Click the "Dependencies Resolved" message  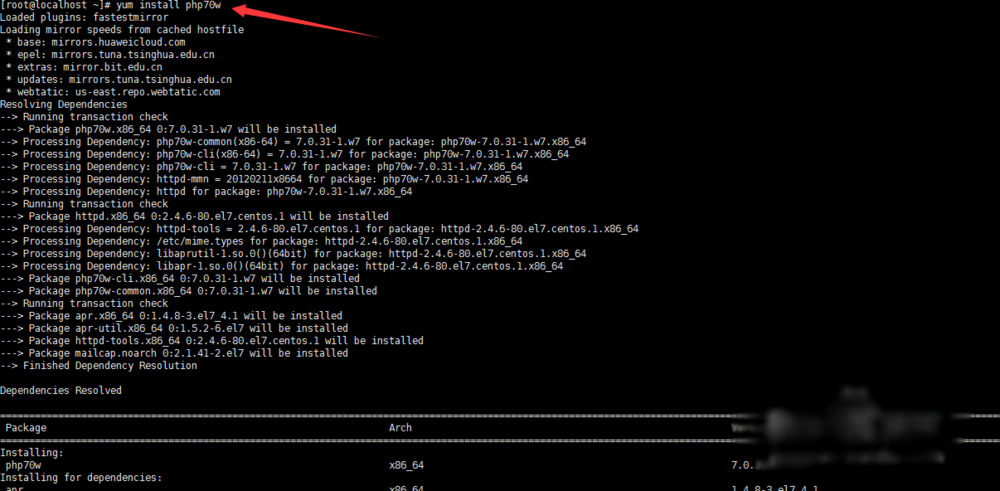tap(61, 391)
